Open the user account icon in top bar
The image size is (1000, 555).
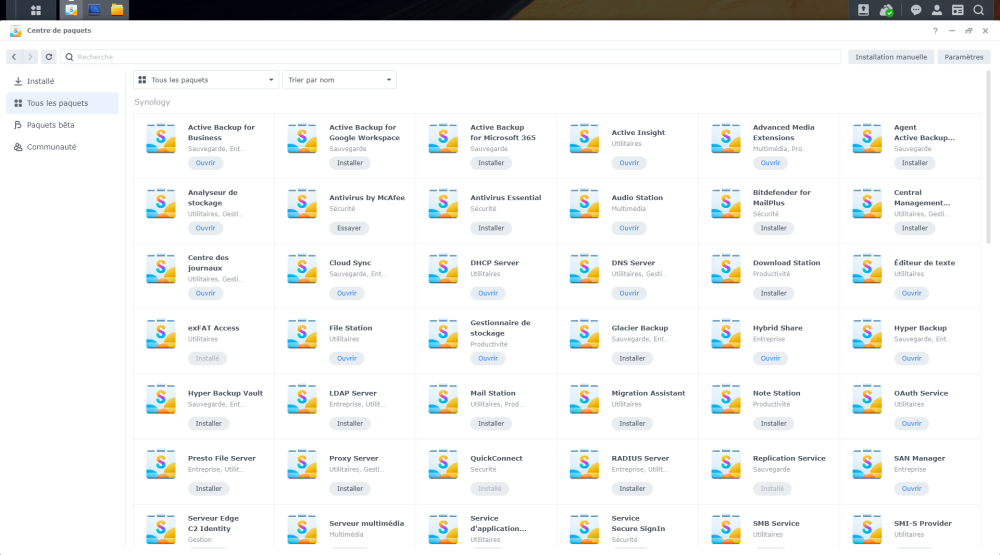[936, 10]
